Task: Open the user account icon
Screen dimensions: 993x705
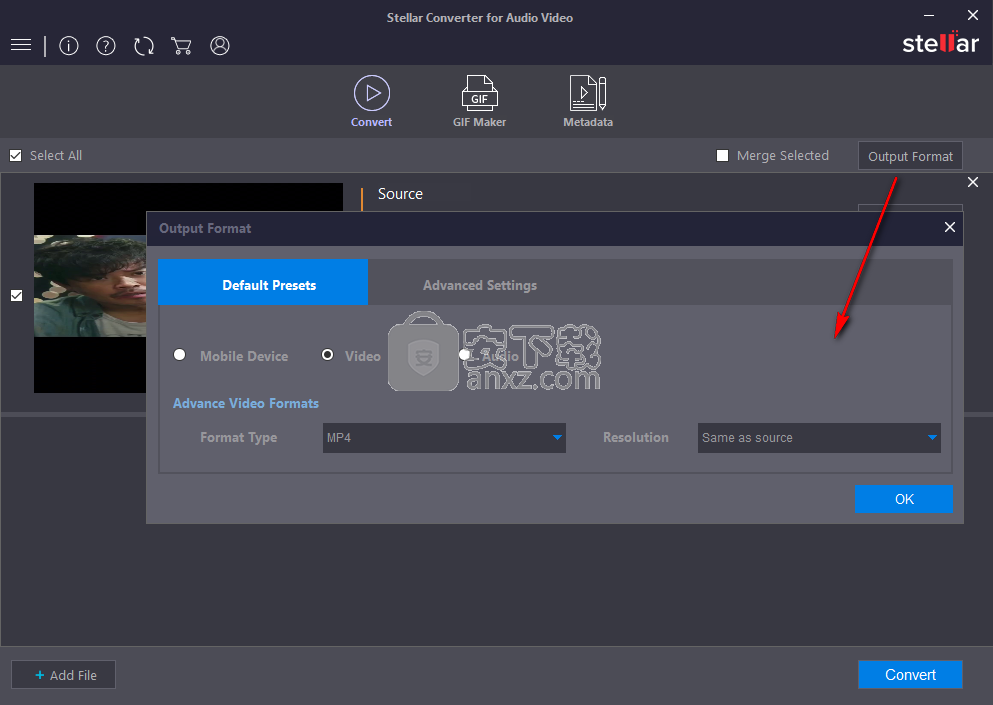Action: point(220,46)
